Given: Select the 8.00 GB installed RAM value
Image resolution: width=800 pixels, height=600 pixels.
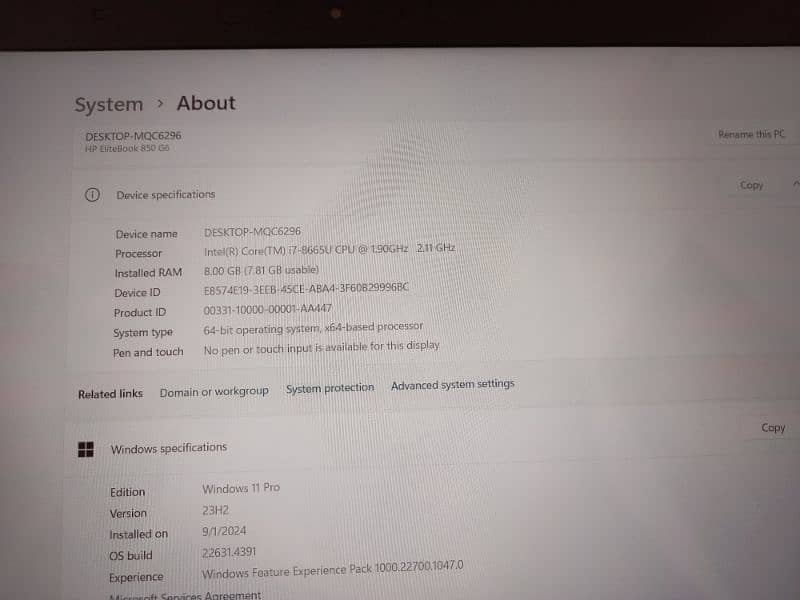Looking at the screenshot, I should point(261,270).
